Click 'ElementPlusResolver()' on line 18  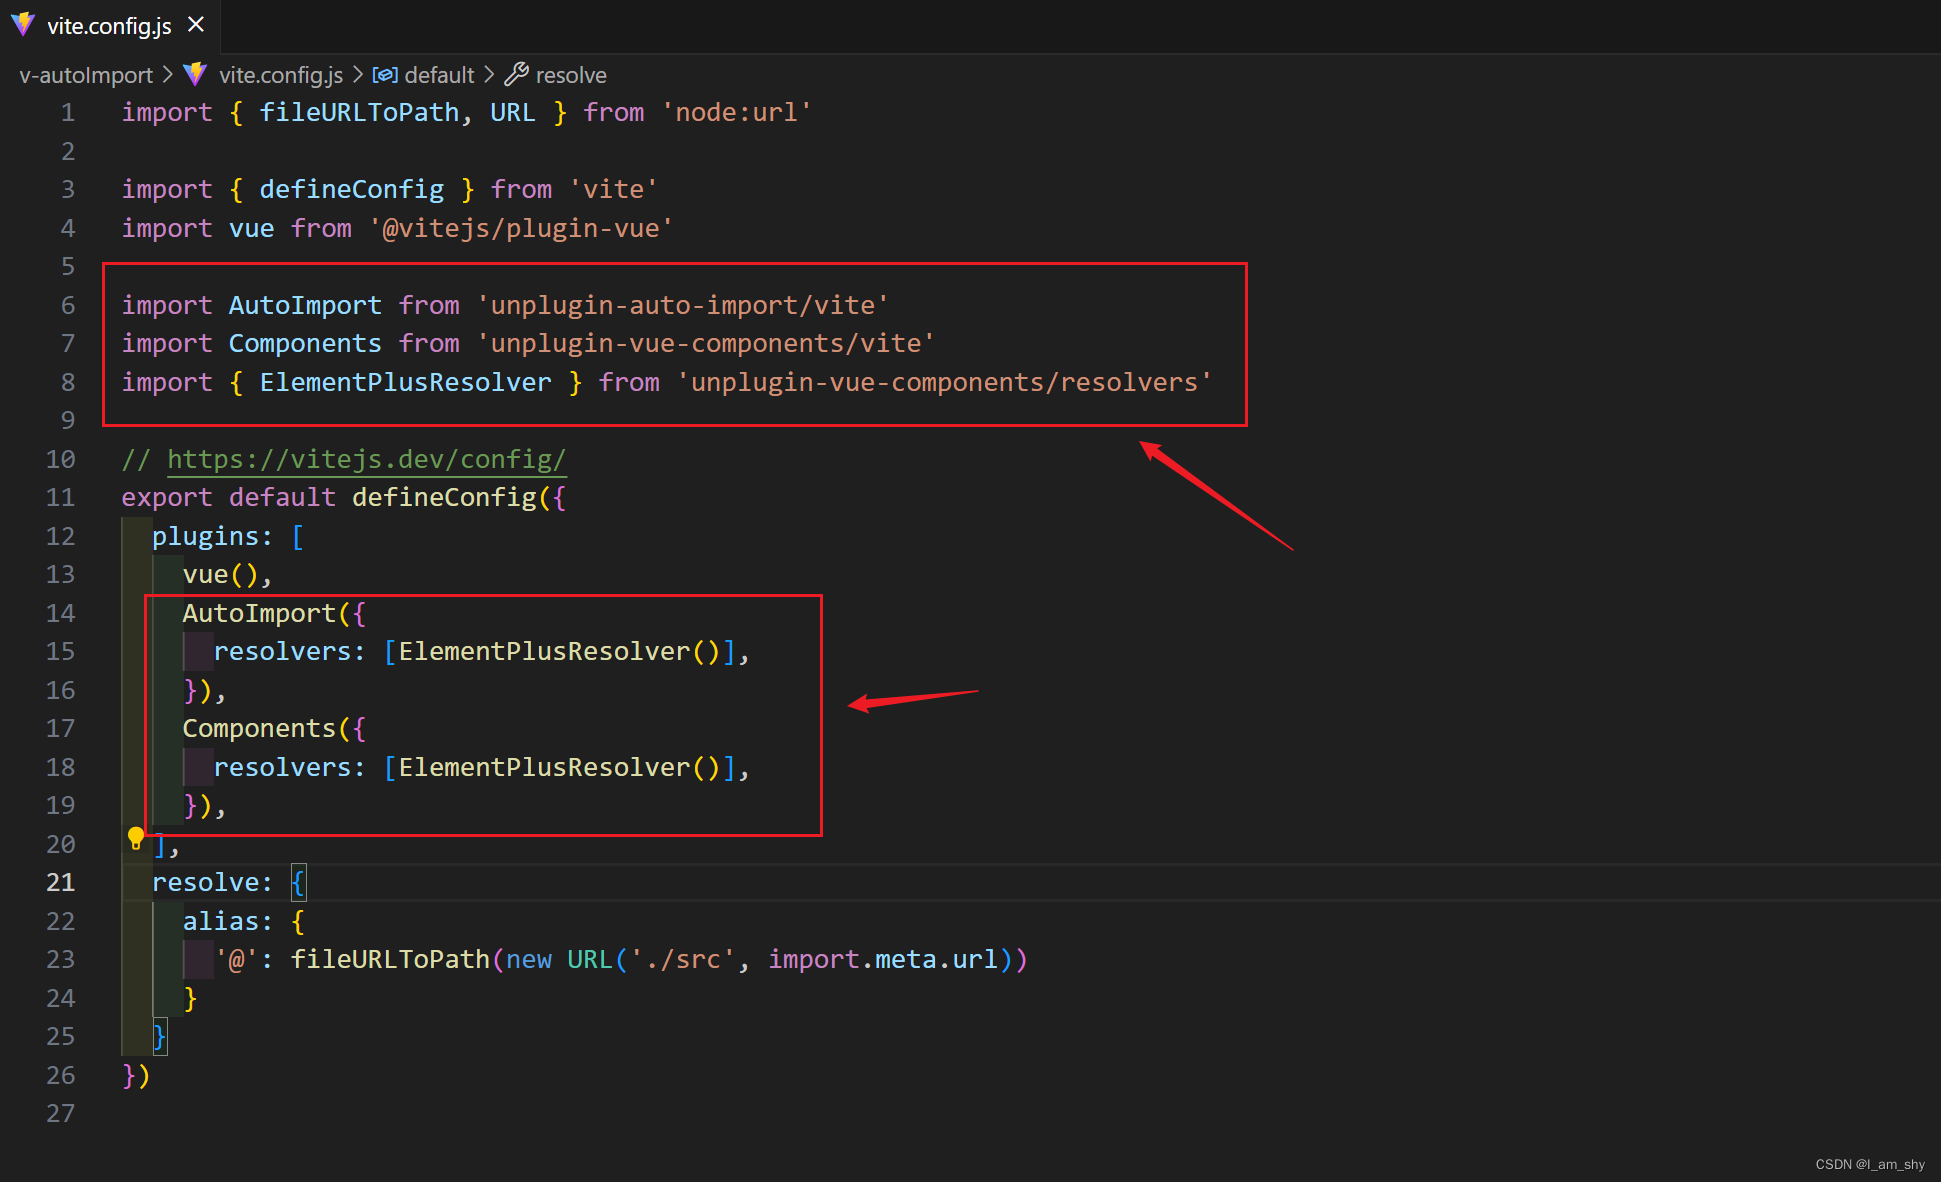(559, 767)
